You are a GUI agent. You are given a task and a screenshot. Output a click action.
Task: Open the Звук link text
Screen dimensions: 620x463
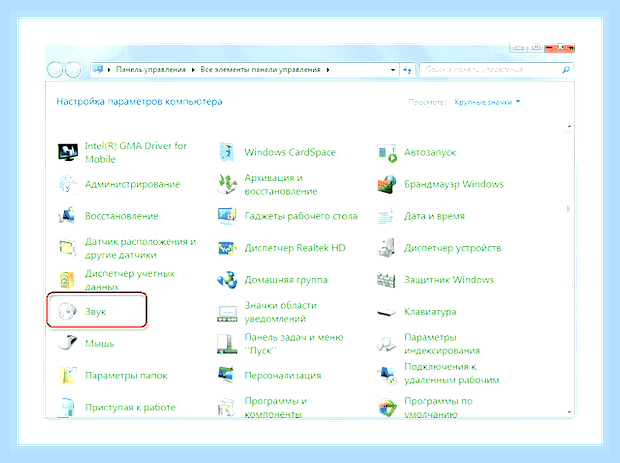point(96,312)
